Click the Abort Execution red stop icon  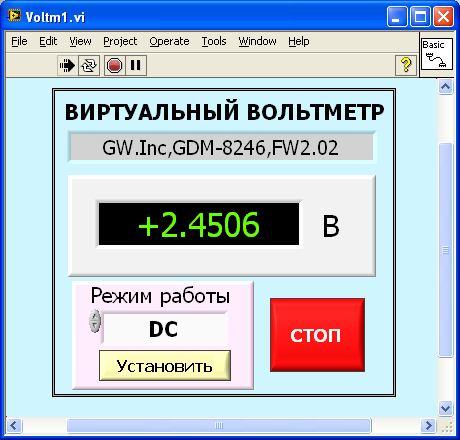pos(114,65)
